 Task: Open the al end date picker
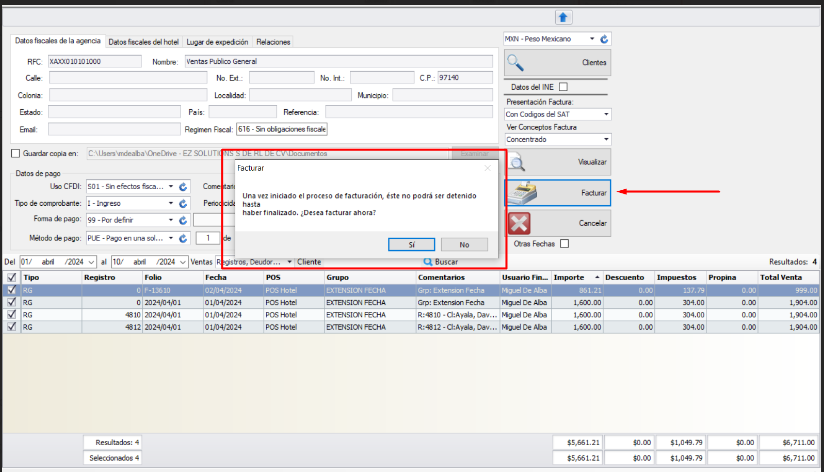tap(183, 262)
